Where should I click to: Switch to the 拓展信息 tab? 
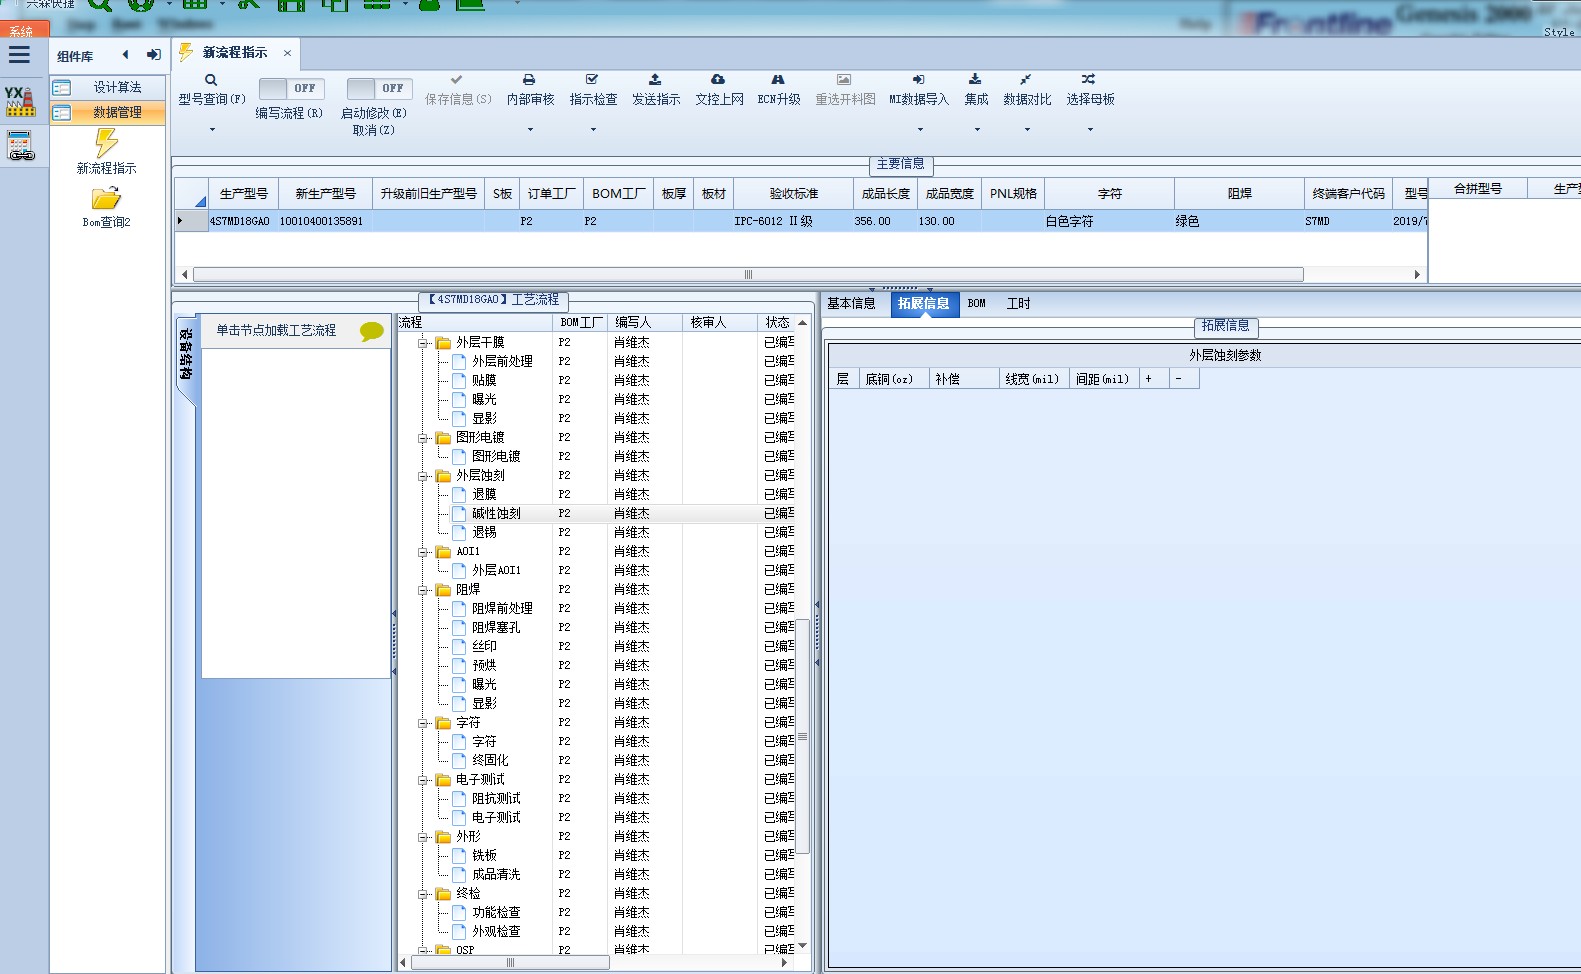[x=923, y=304]
